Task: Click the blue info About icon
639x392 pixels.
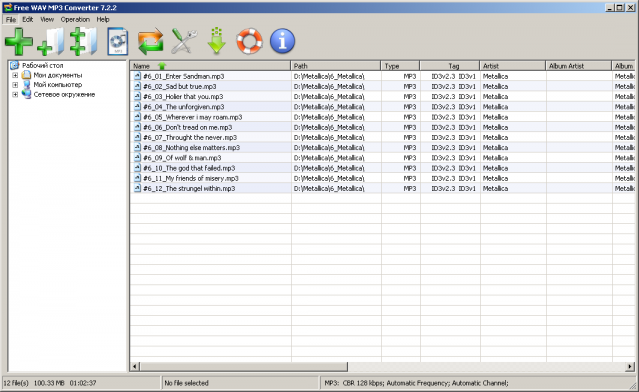Action: 282,41
